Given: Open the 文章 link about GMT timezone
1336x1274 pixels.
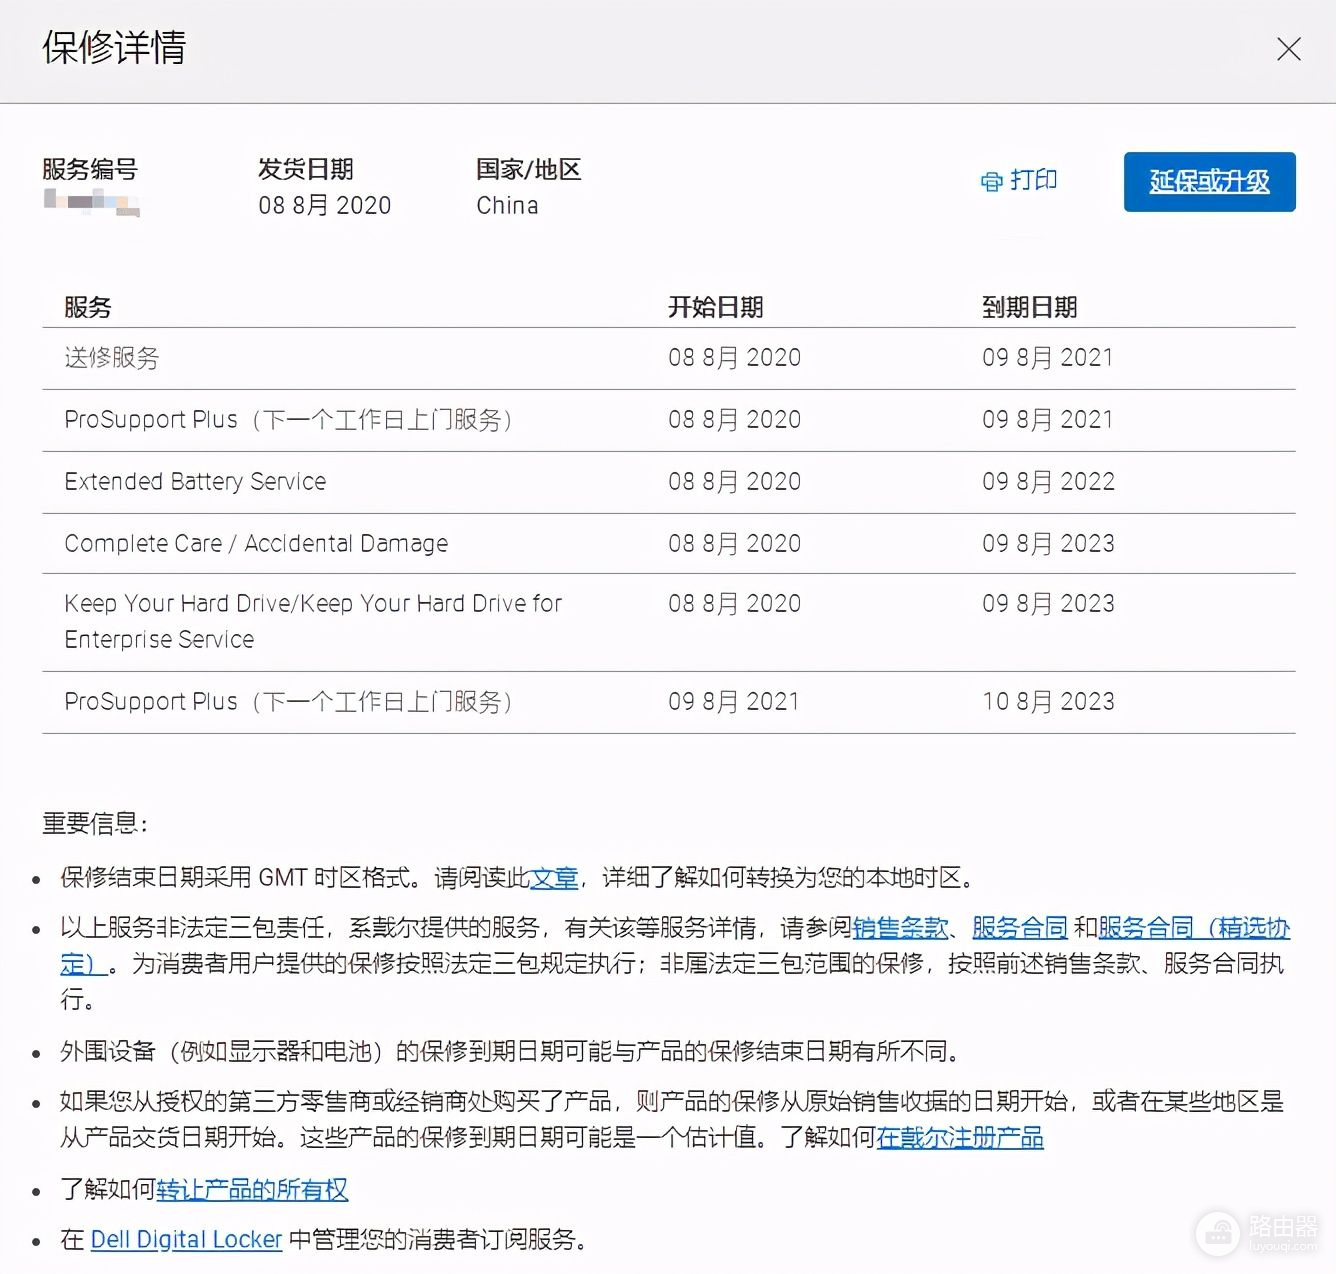Looking at the screenshot, I should pyautogui.click(x=554, y=878).
